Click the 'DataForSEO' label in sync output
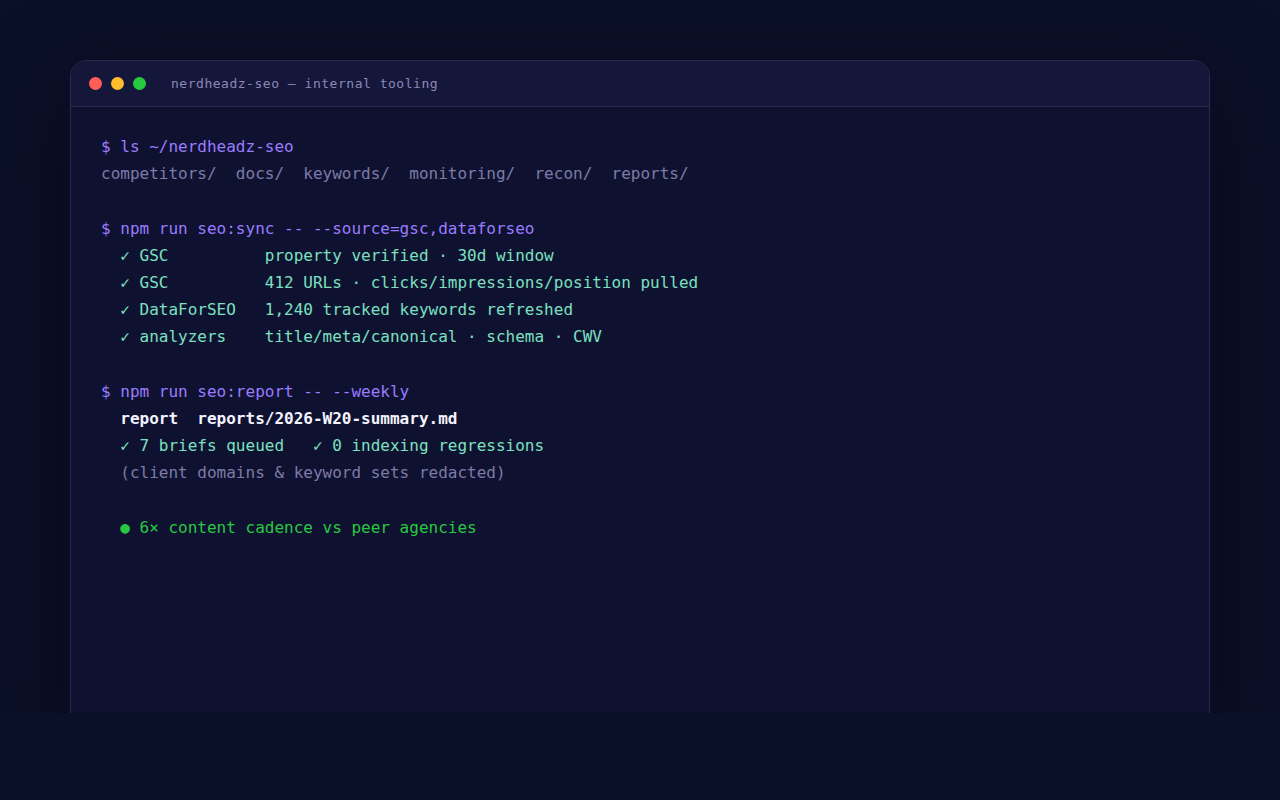The image size is (1280, 800). [188, 310]
